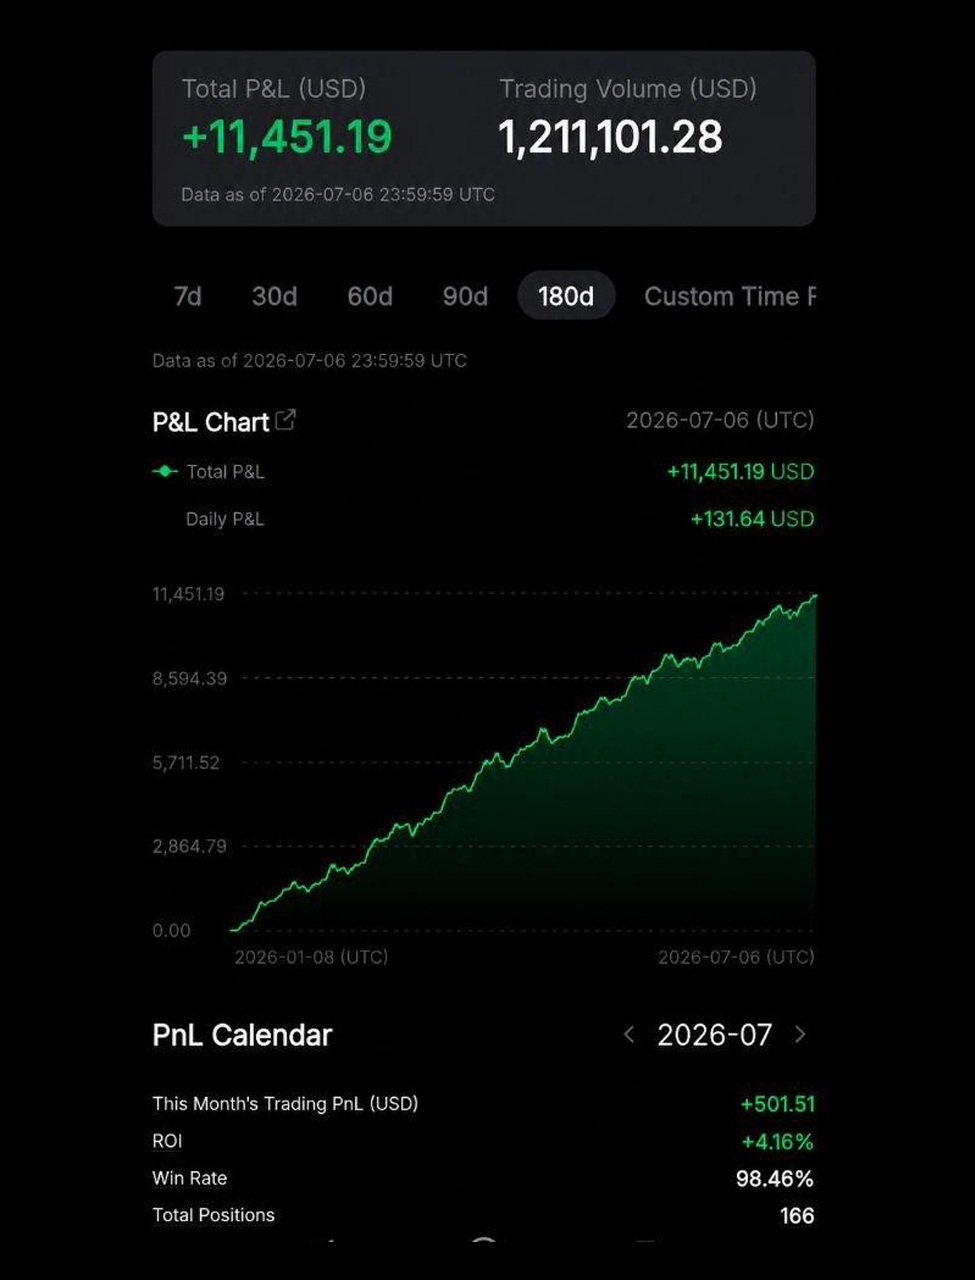The height and width of the screenshot is (1280, 975).
Task: Click the Total P&L legend marker icon
Action: pyautogui.click(x=165, y=471)
